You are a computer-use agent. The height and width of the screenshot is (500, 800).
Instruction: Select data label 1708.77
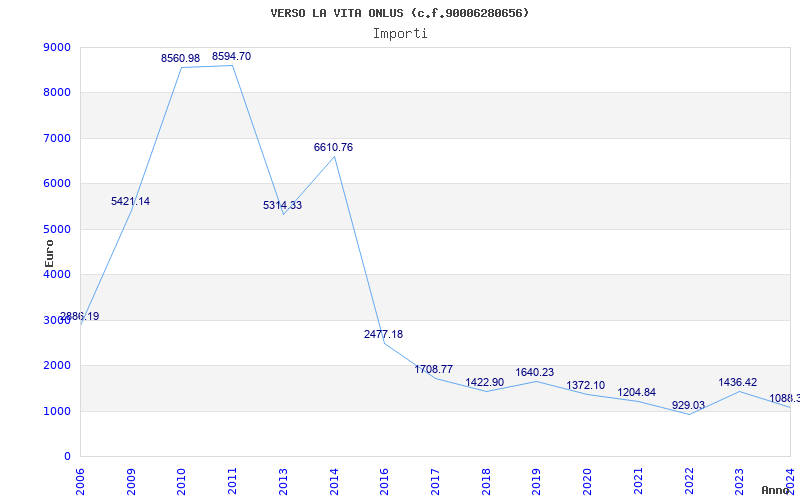click(434, 369)
